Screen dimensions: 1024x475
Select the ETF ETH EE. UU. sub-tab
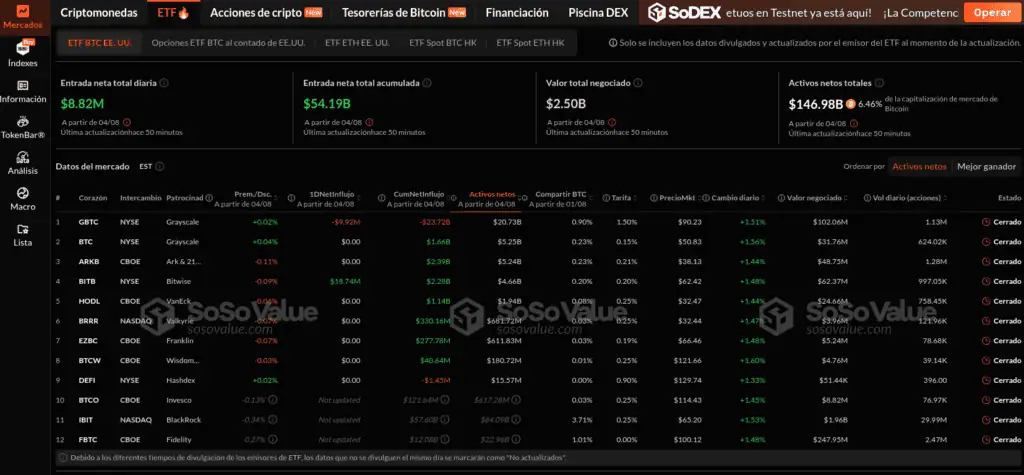[x=357, y=43]
